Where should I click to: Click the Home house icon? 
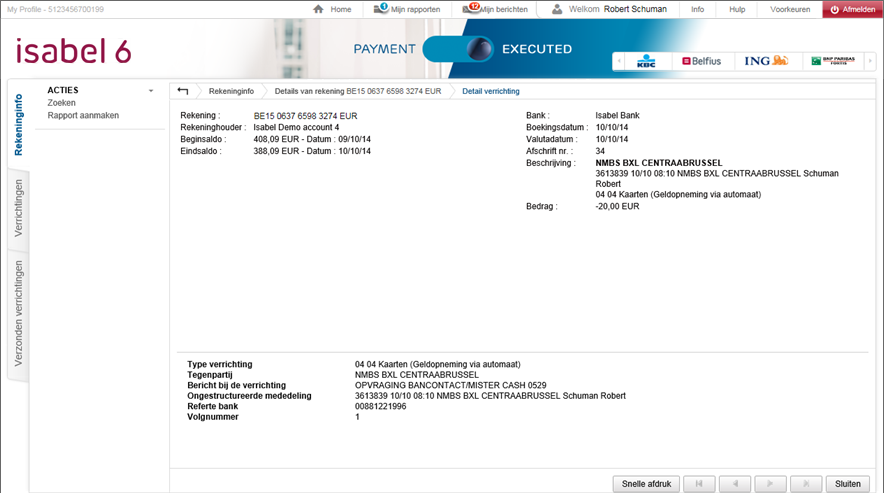click(x=318, y=9)
